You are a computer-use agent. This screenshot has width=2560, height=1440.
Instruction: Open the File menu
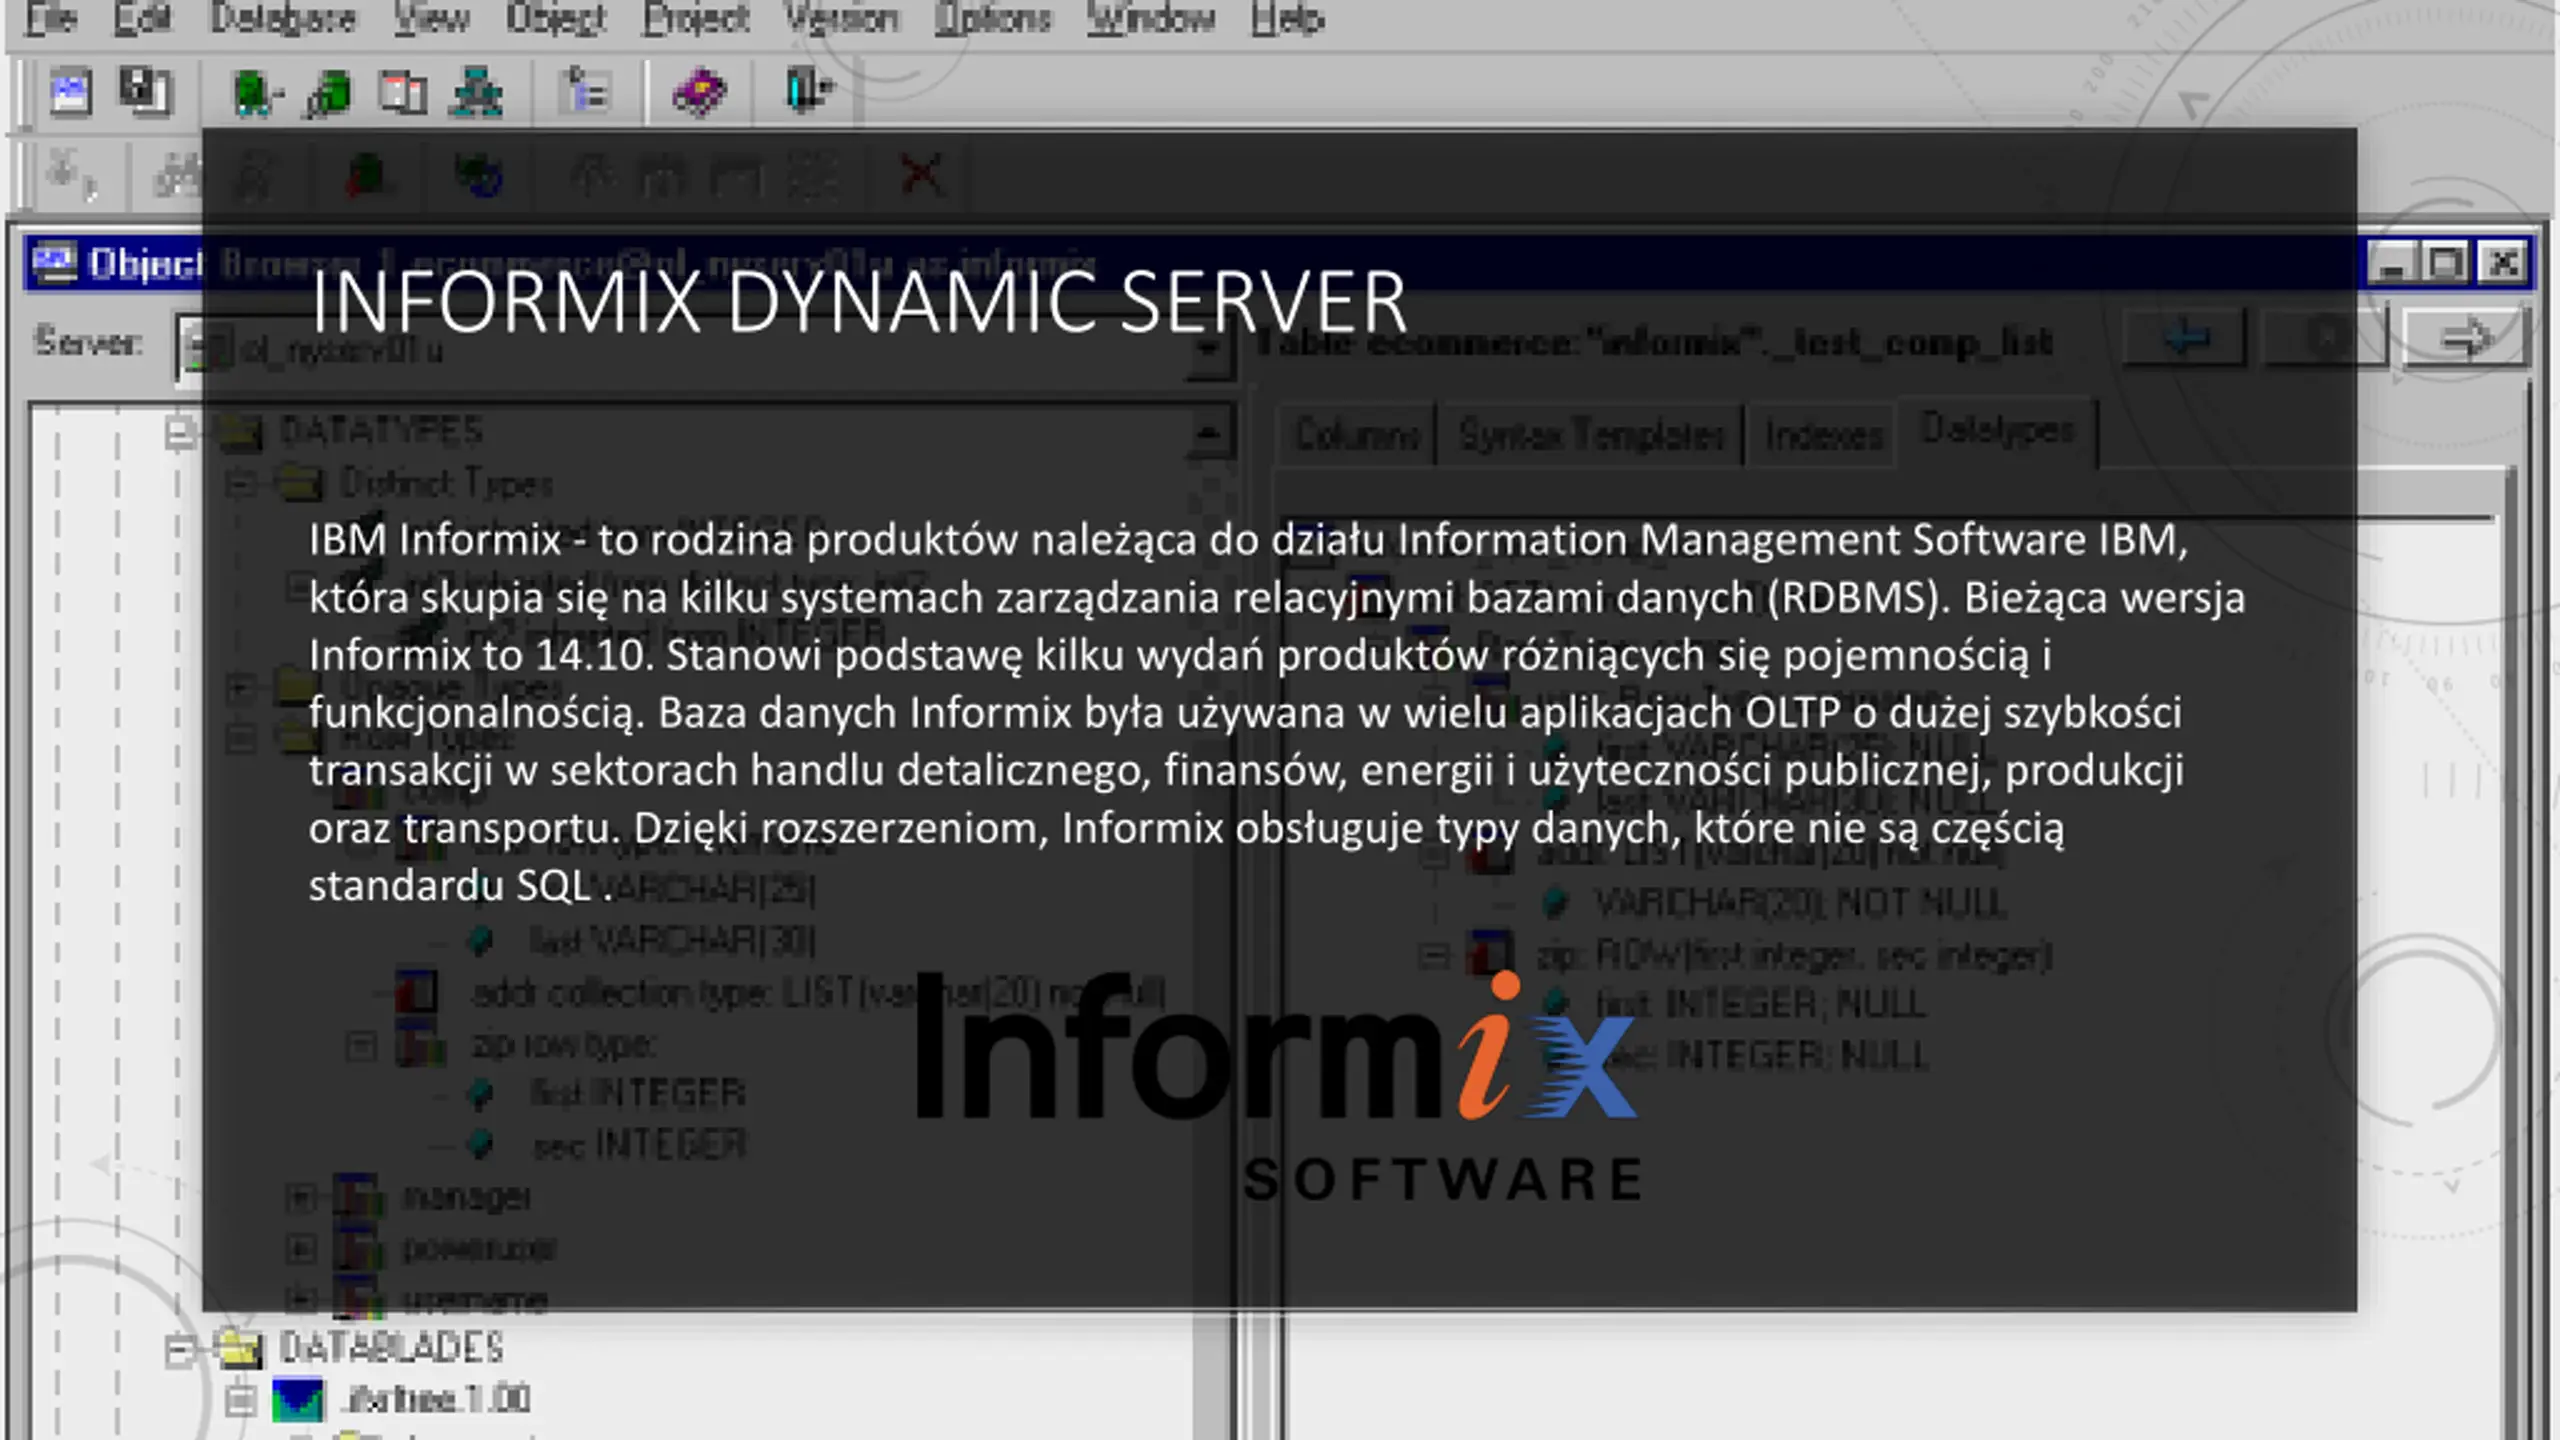(x=50, y=18)
